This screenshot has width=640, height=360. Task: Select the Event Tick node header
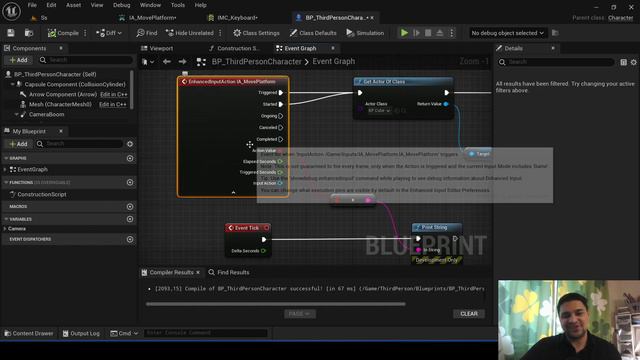(x=248, y=228)
